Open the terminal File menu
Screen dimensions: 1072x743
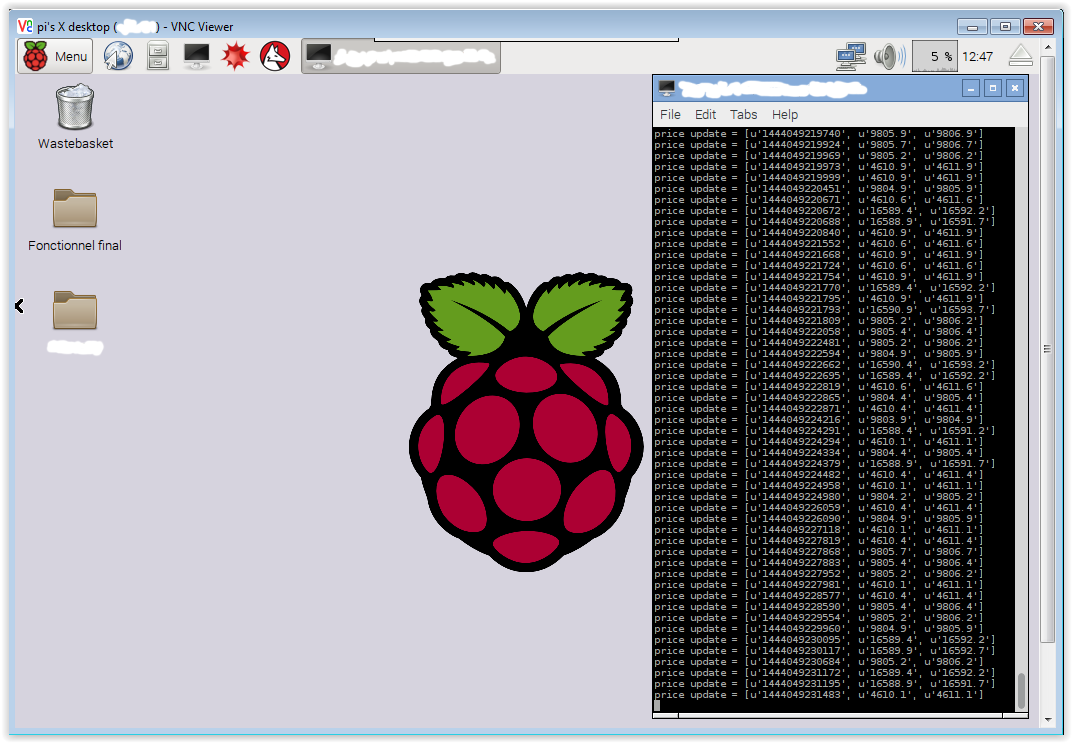coord(670,115)
